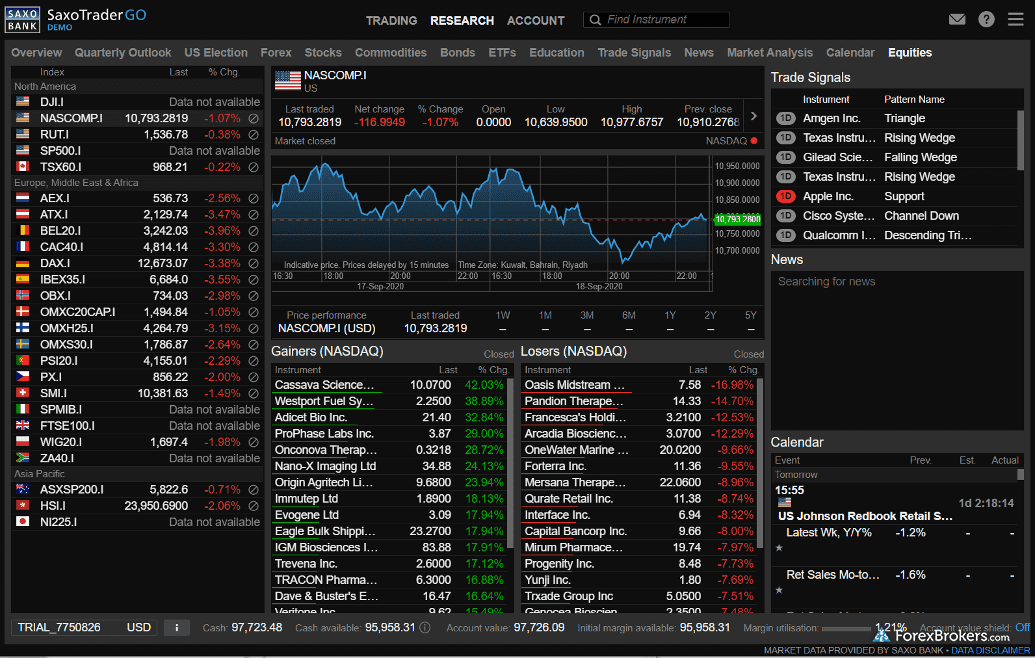Click the star beside Latest Wk, Y/Y%
The image size is (1035, 658).
(x=780, y=548)
